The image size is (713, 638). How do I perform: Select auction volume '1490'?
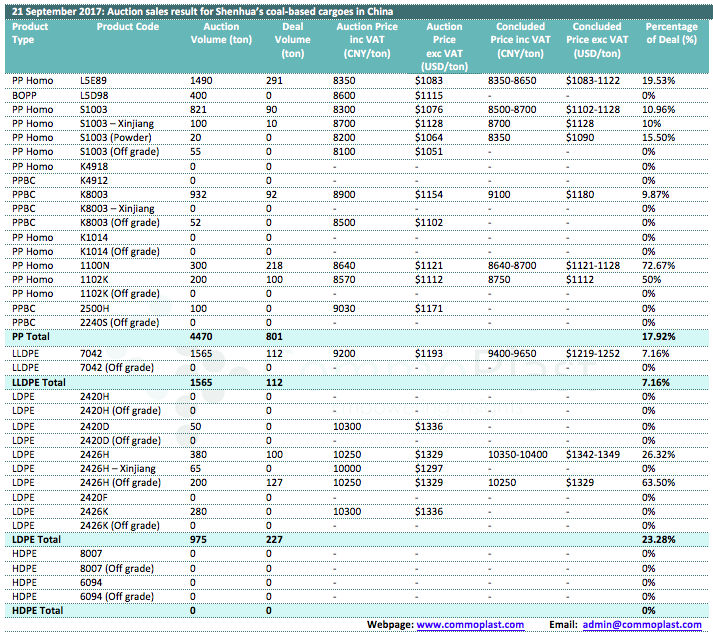click(x=201, y=80)
